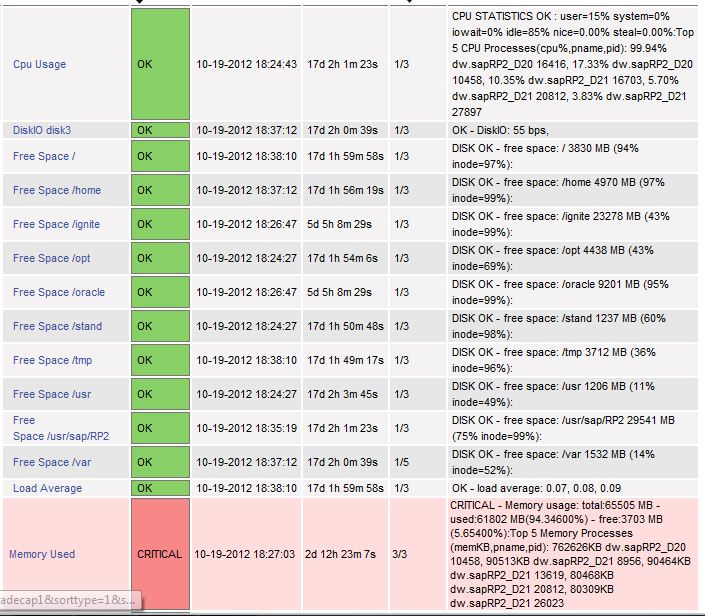Viewport: 705px width, 616px height.
Task: Open Free Space /stand service details
Action: coord(58,326)
